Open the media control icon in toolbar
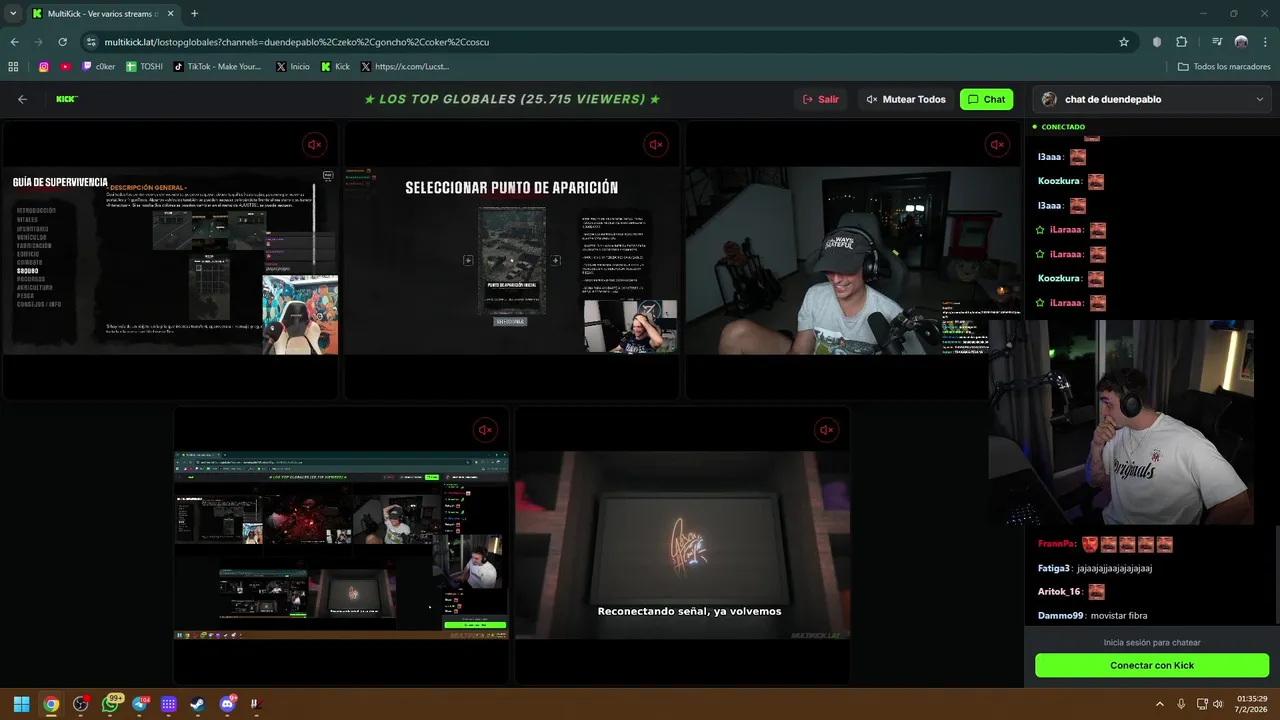The width and height of the screenshot is (1280, 720). (1216, 42)
